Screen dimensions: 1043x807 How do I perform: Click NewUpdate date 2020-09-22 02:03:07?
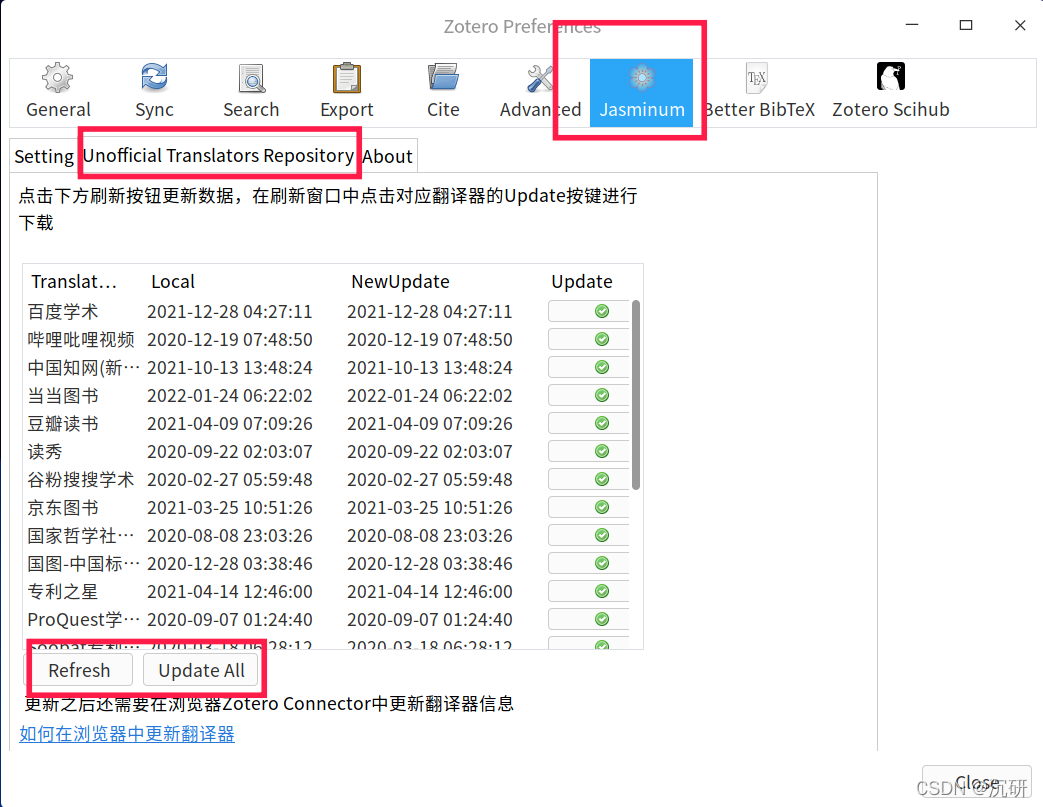point(430,451)
